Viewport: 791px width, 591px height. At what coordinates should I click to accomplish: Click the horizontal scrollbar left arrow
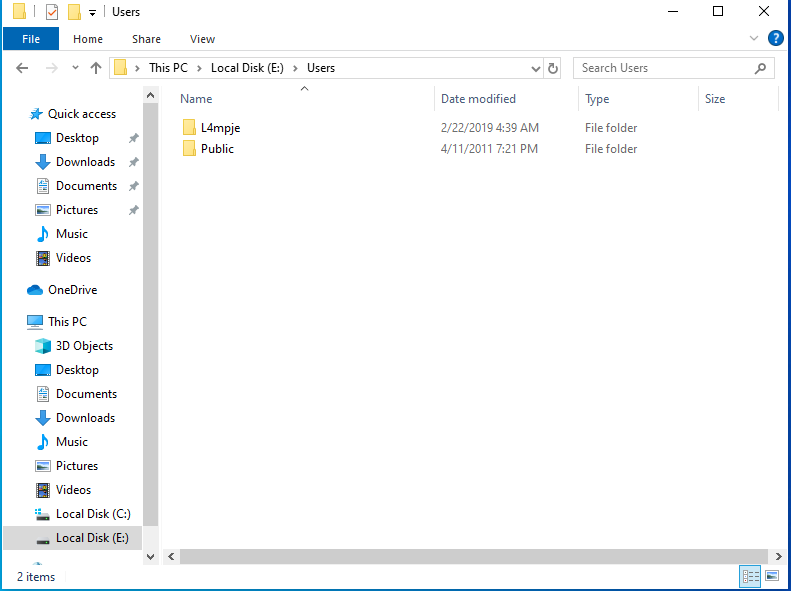point(172,557)
